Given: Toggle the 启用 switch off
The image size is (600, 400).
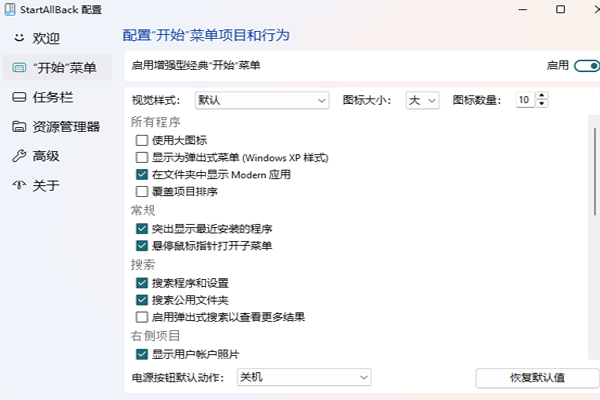Looking at the screenshot, I should click(x=587, y=65).
